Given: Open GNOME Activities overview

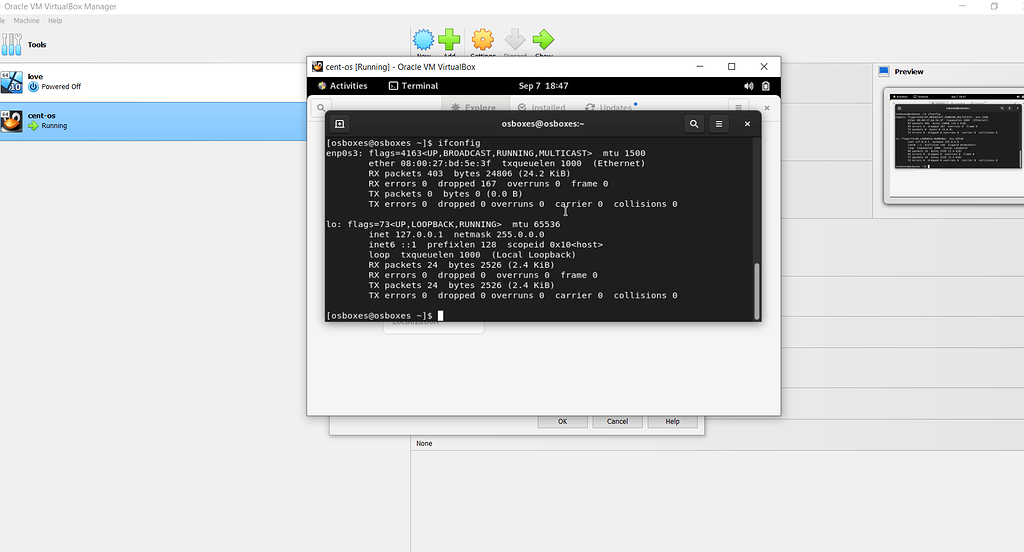Looking at the screenshot, I should (342, 86).
